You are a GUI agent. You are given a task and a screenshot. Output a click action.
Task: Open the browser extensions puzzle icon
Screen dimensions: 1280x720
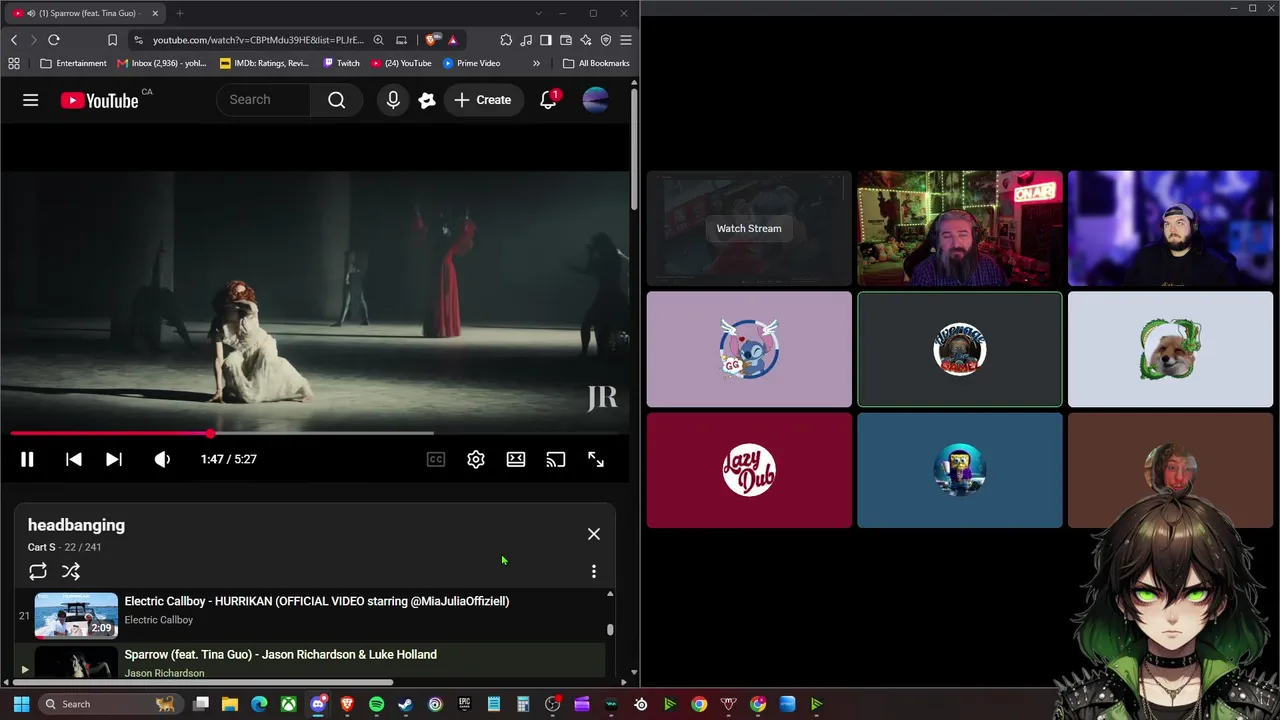pyautogui.click(x=506, y=40)
